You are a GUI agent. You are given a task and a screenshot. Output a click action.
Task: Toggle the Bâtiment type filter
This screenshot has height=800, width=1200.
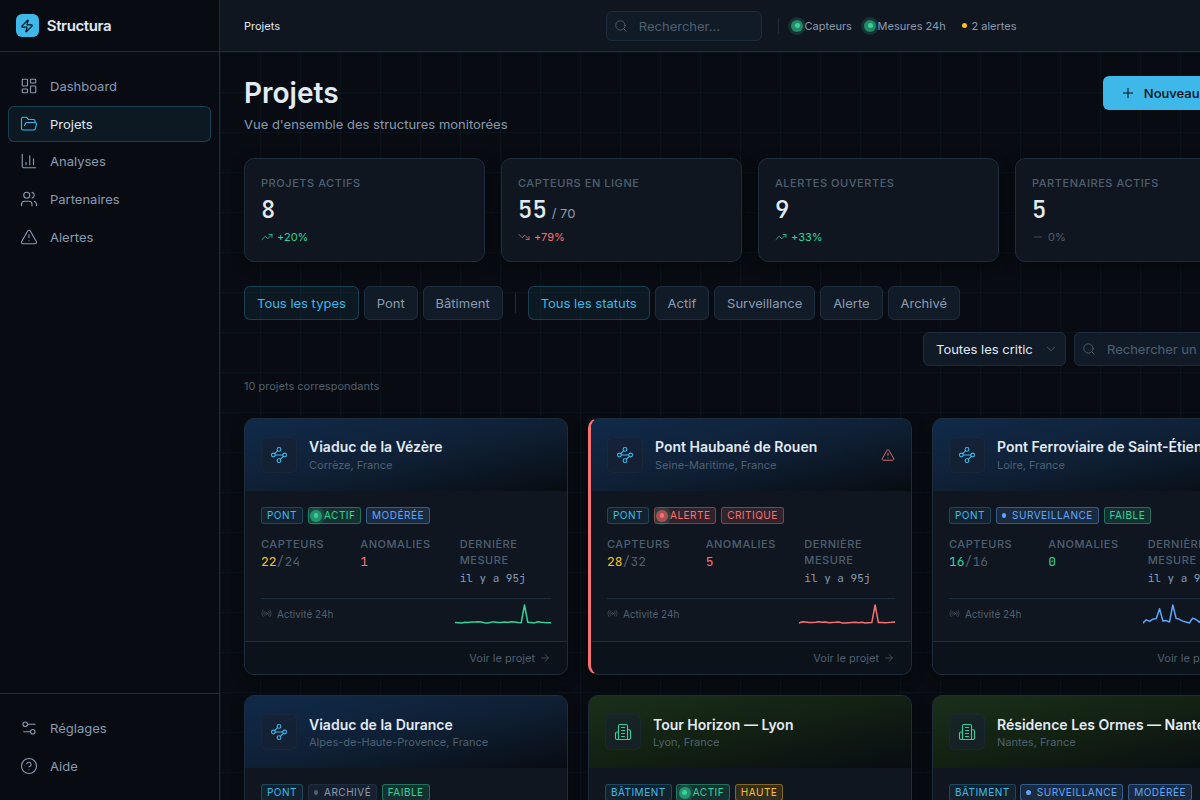(463, 303)
